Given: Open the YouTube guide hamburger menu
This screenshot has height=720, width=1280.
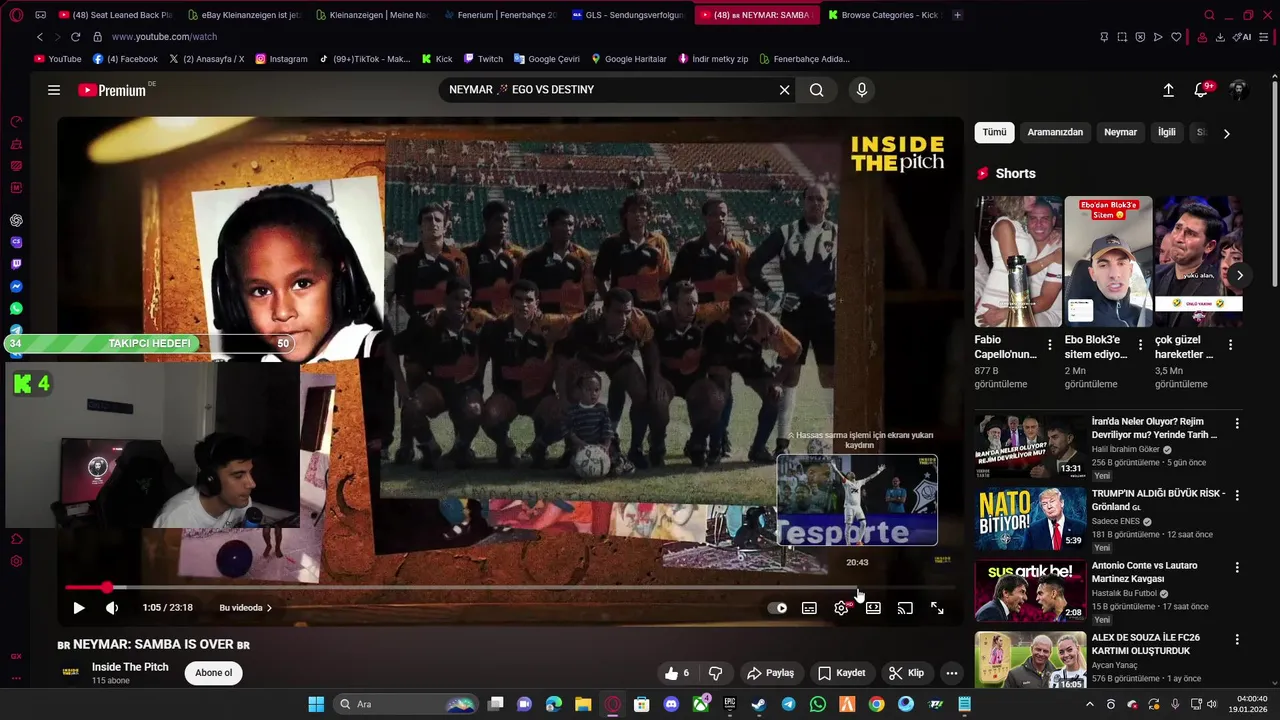Looking at the screenshot, I should pyautogui.click(x=54, y=90).
